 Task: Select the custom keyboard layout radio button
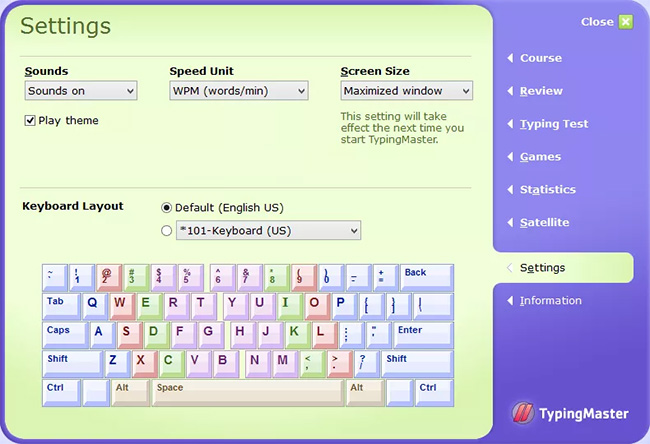pos(166,230)
